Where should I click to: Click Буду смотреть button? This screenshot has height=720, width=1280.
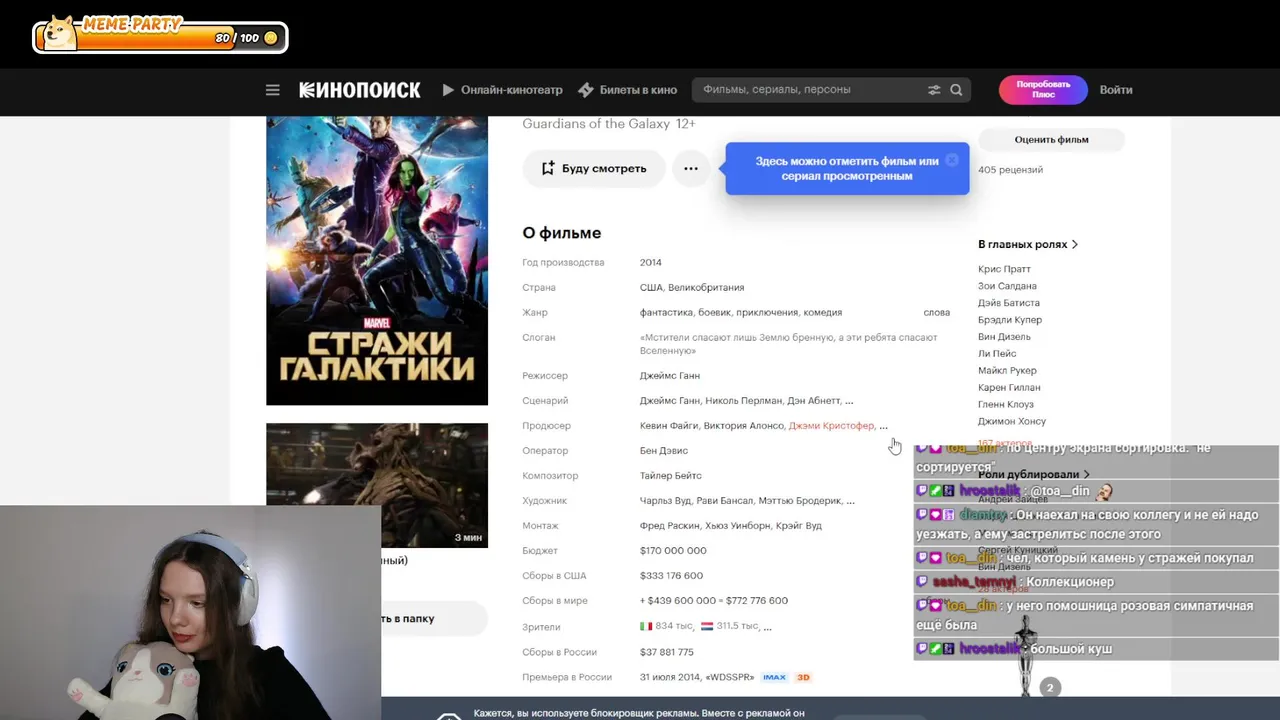click(594, 168)
